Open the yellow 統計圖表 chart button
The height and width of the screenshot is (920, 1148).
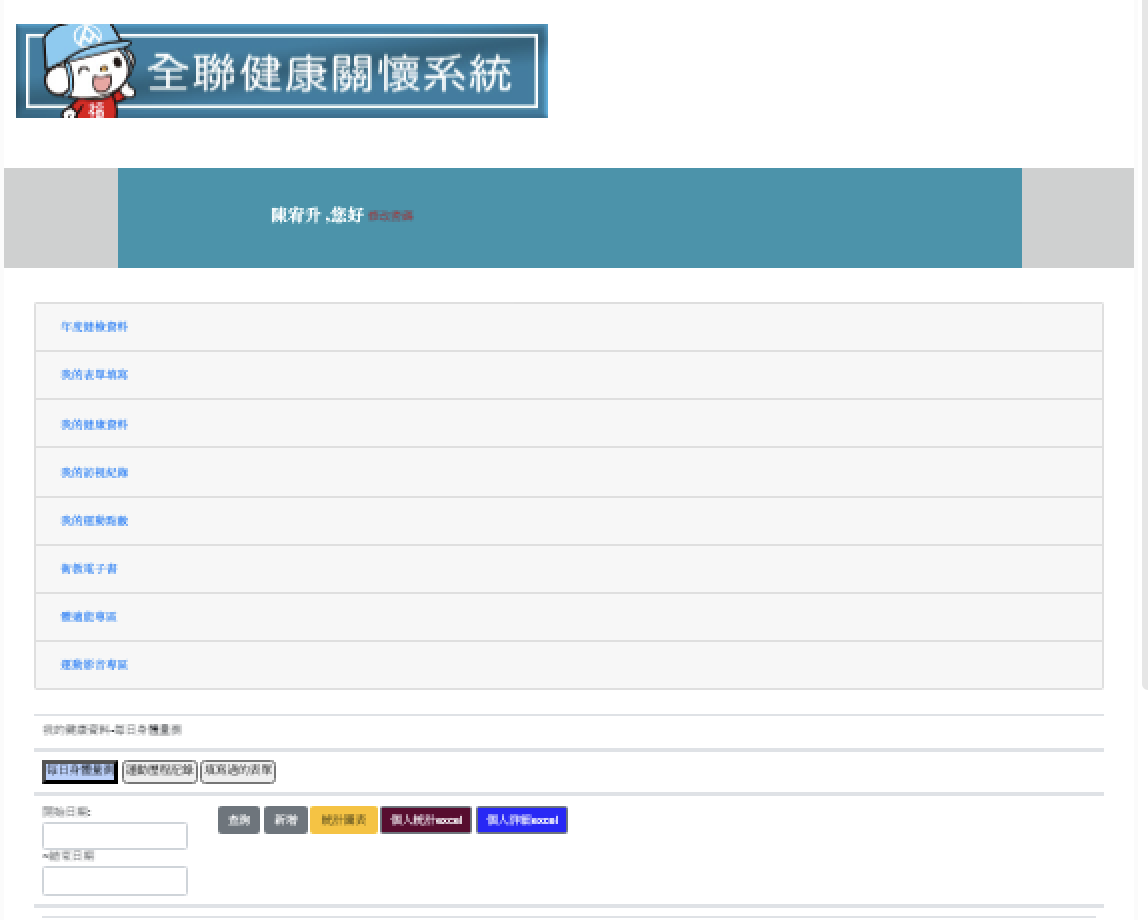(x=344, y=820)
